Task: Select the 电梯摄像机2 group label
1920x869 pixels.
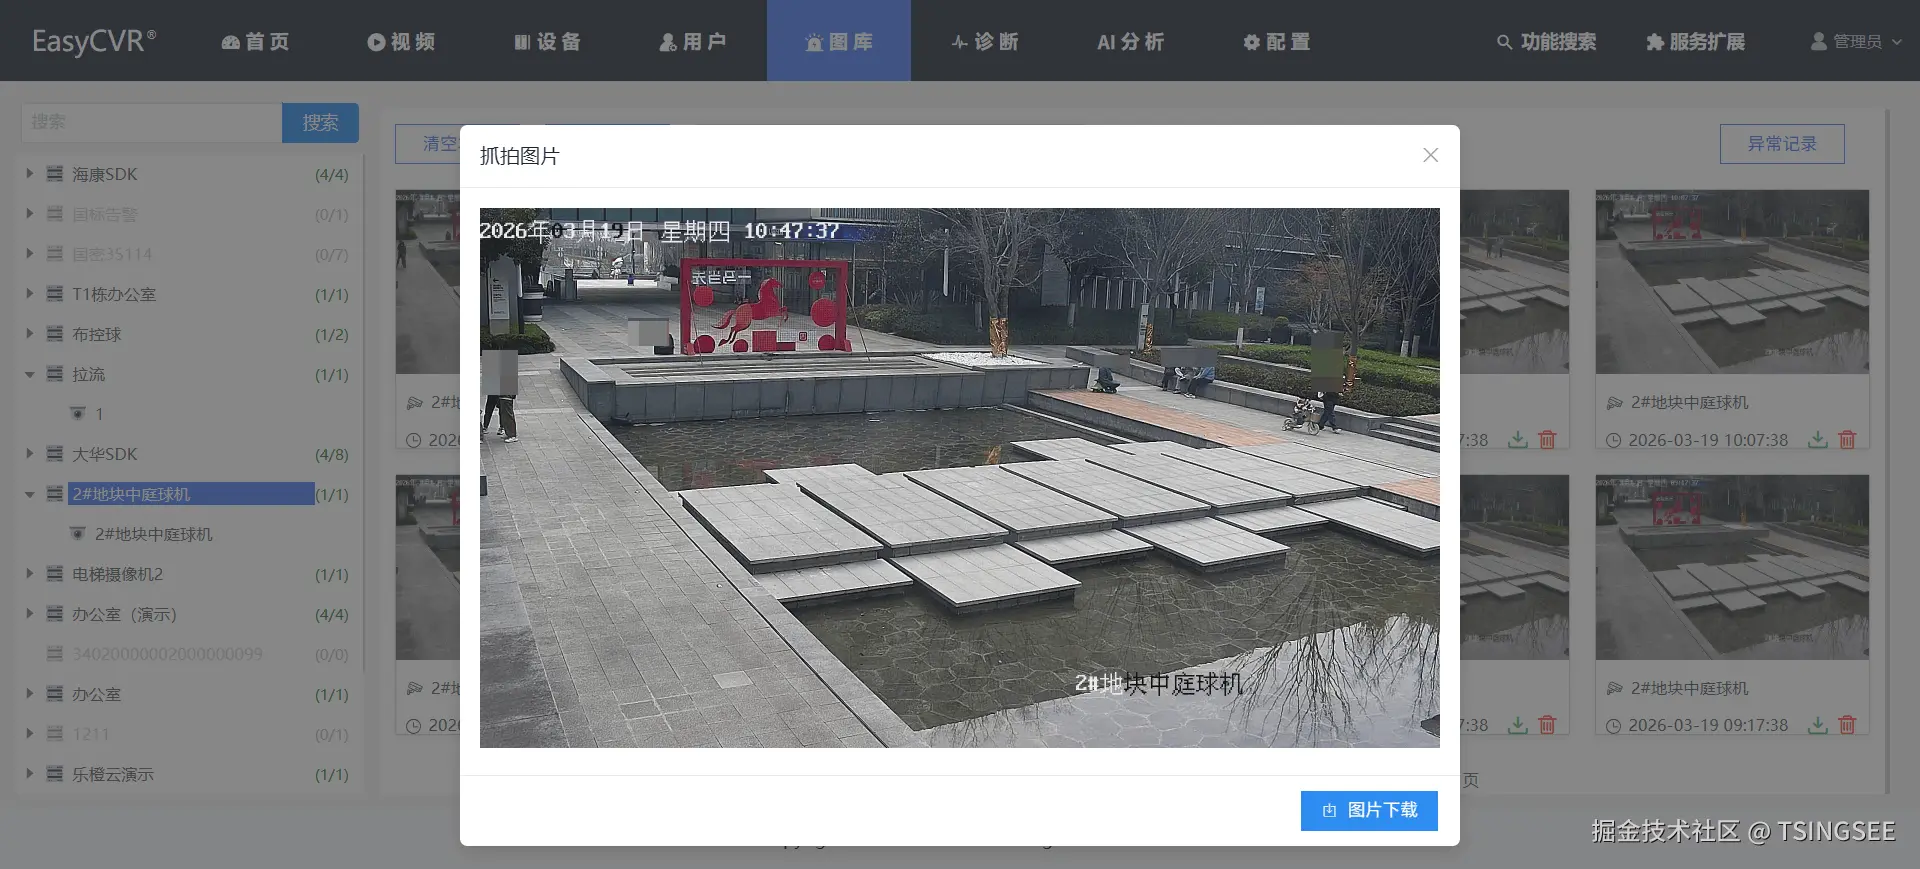Action: coord(118,574)
